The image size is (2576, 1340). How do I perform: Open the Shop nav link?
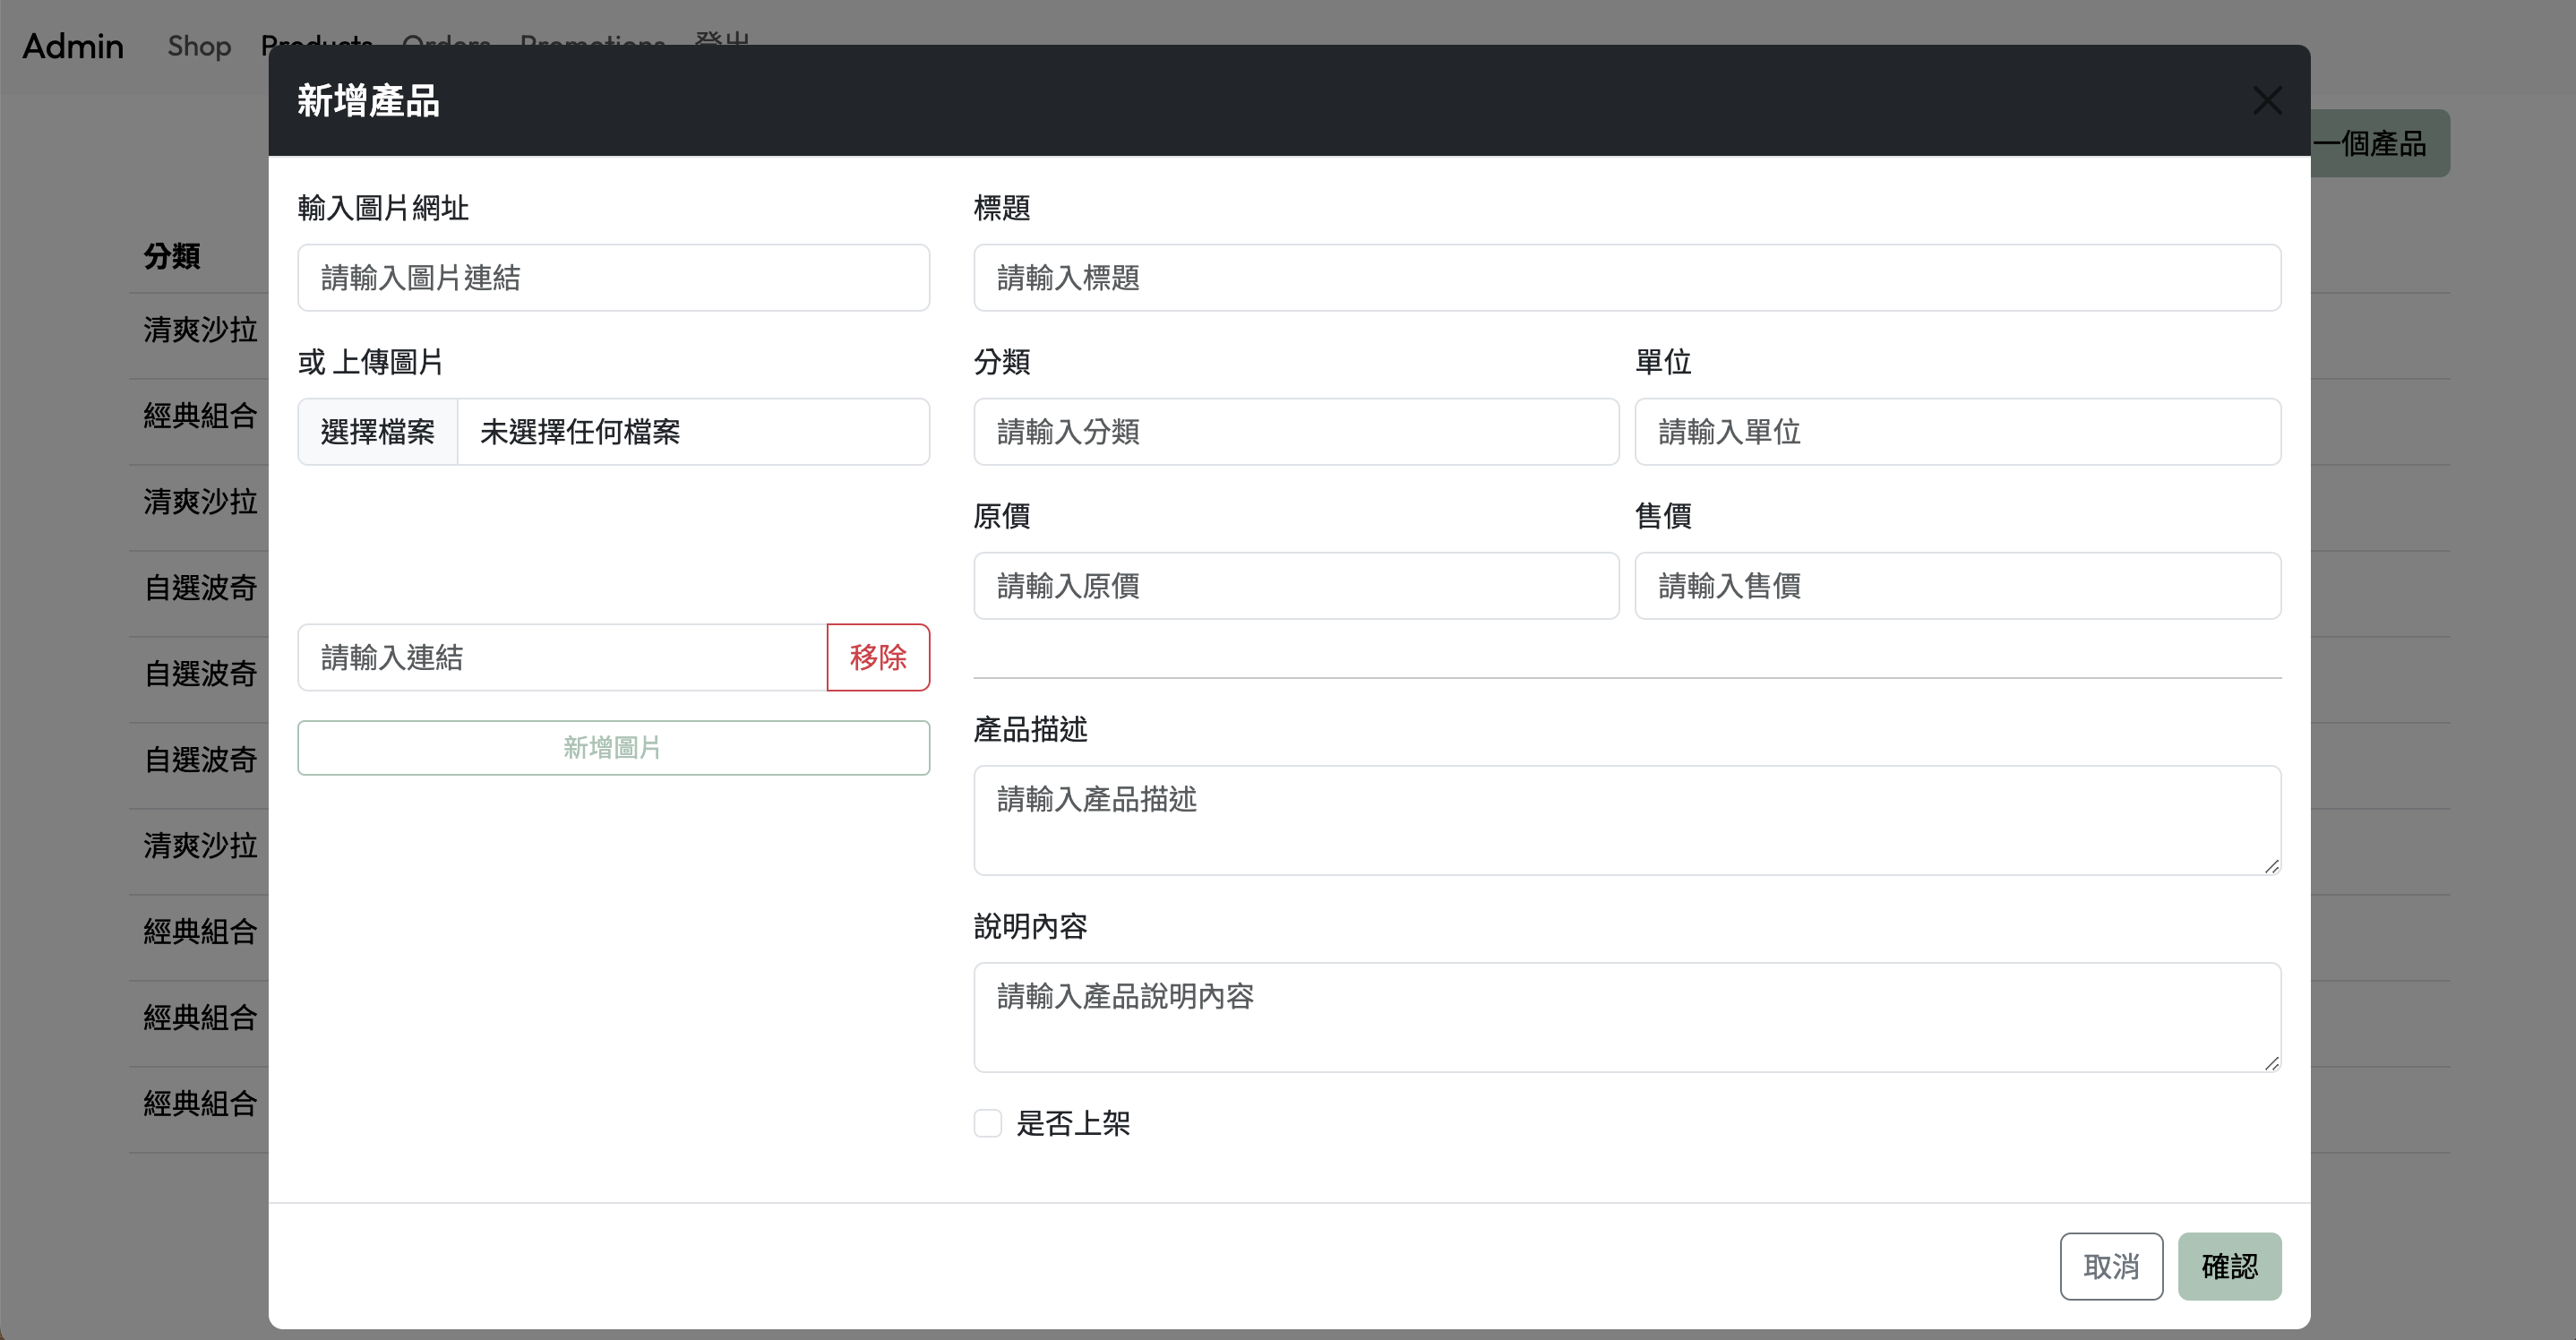pyautogui.click(x=199, y=46)
